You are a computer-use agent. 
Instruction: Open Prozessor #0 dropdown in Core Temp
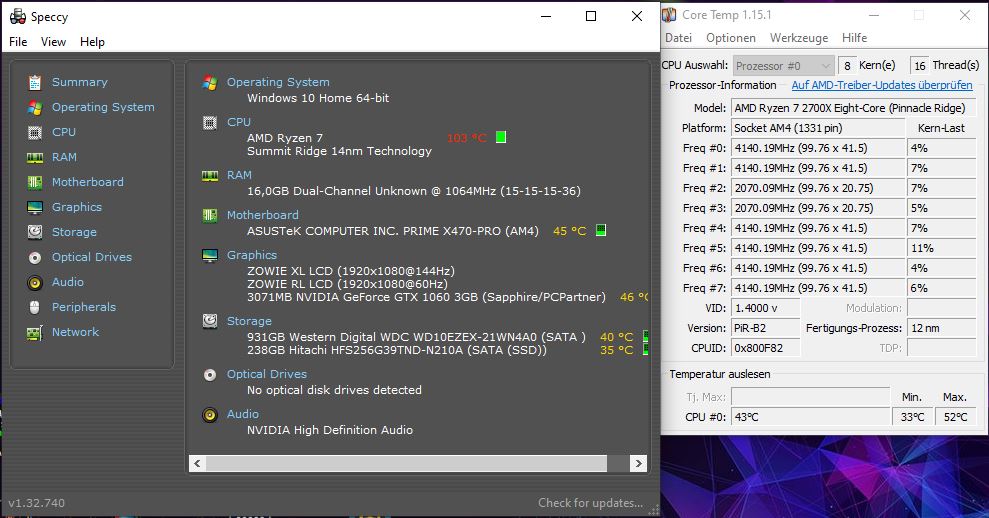click(783, 66)
